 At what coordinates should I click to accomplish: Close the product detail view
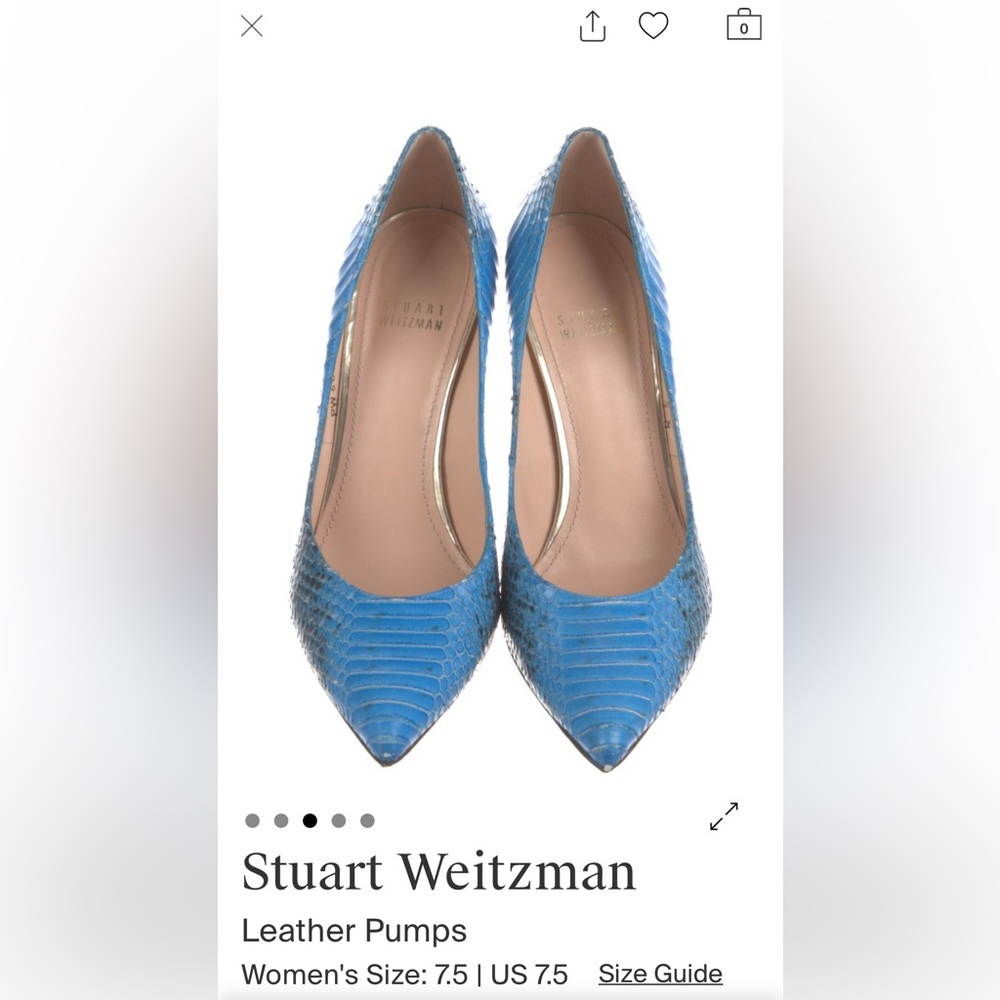click(253, 25)
